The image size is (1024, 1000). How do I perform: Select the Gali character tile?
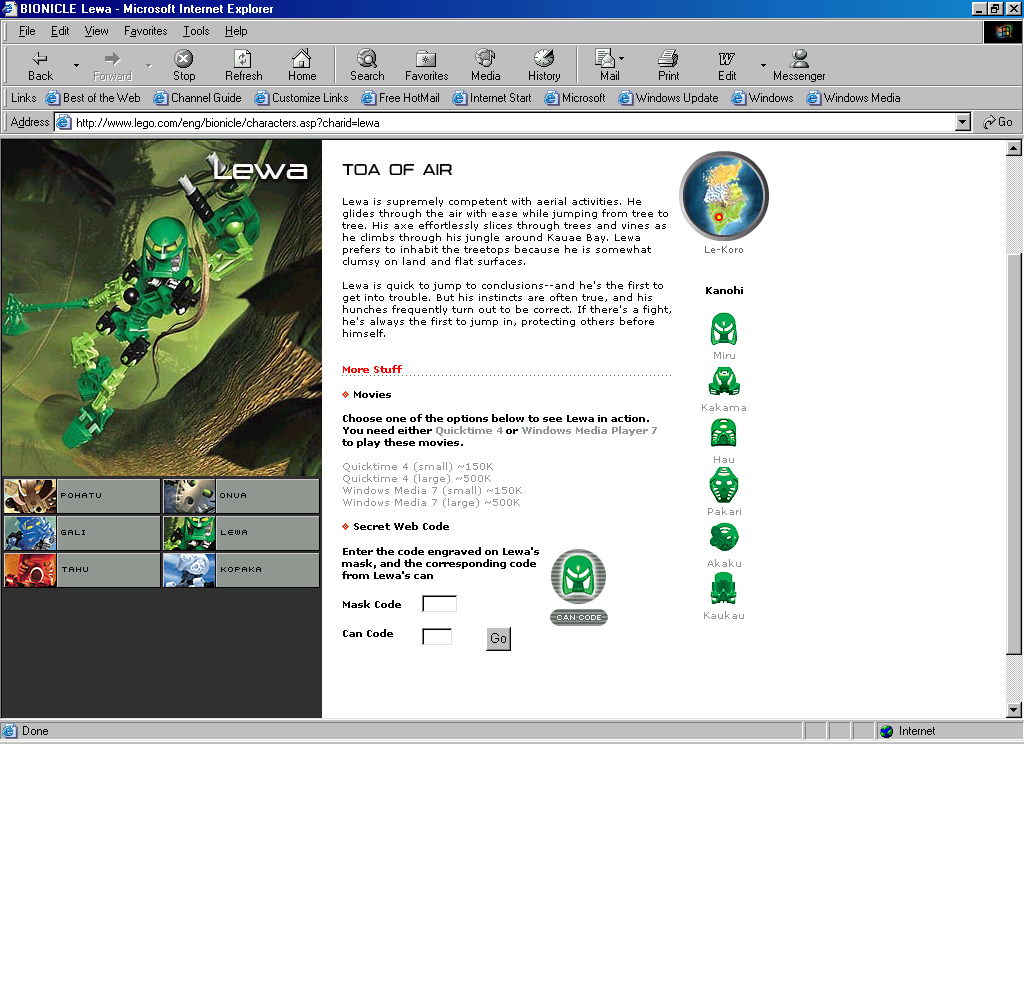click(82, 532)
